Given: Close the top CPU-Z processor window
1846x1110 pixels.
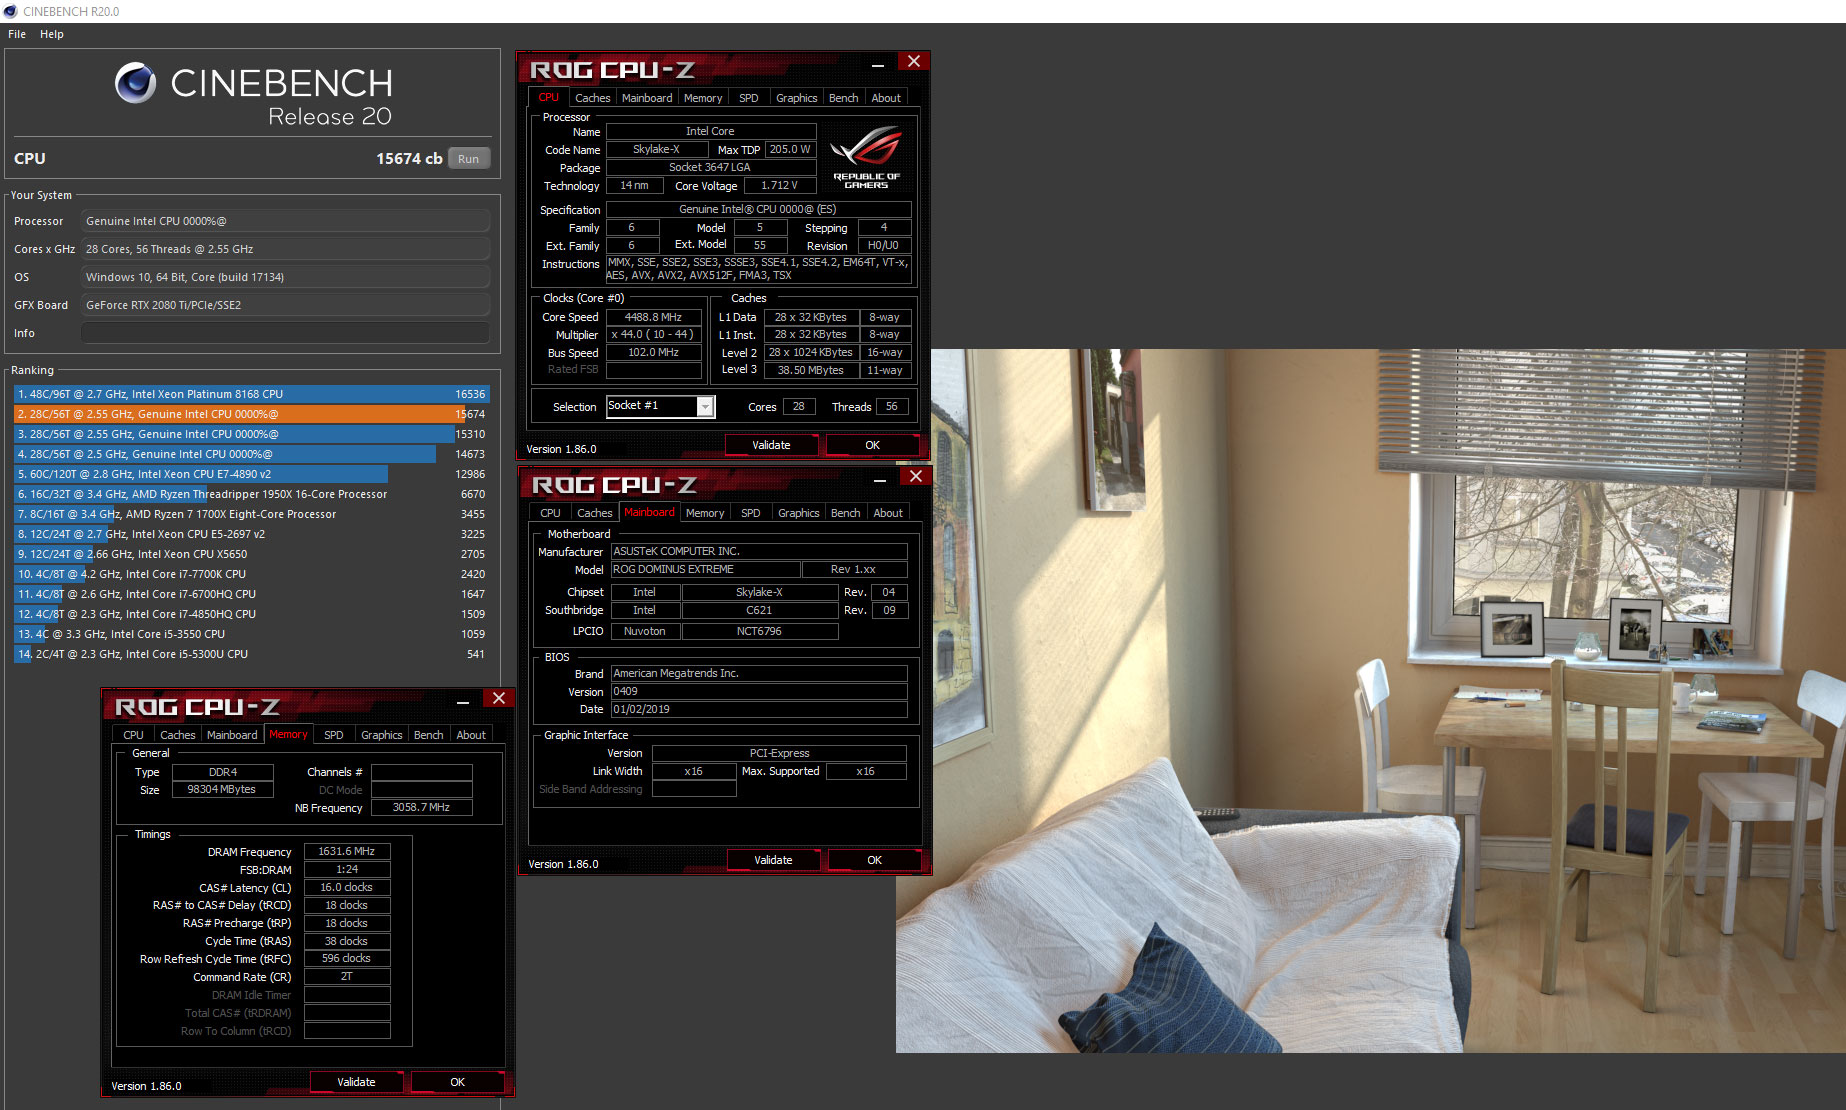Looking at the screenshot, I should click(x=914, y=62).
